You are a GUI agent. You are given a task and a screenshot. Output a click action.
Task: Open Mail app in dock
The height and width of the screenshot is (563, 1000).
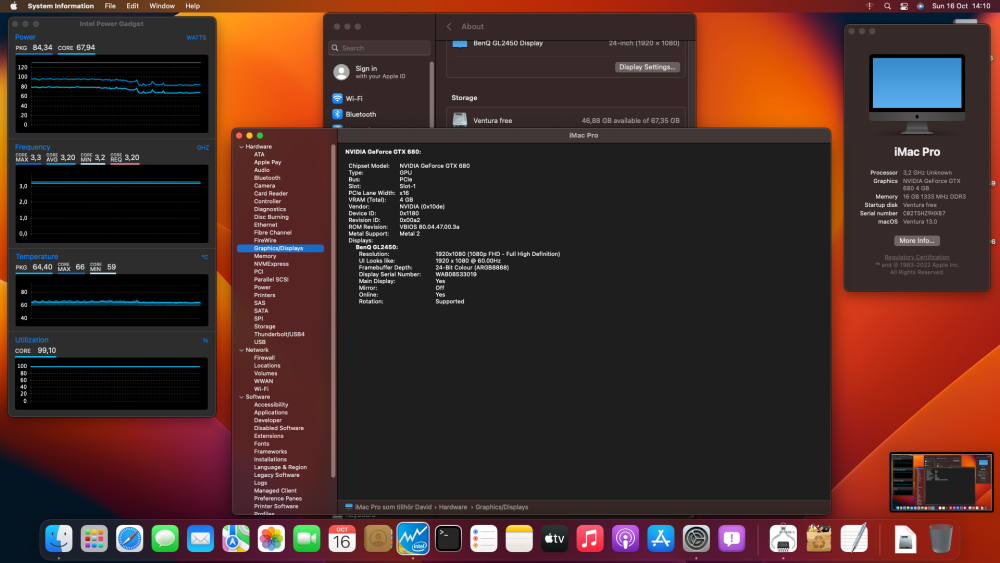[x=200, y=539]
